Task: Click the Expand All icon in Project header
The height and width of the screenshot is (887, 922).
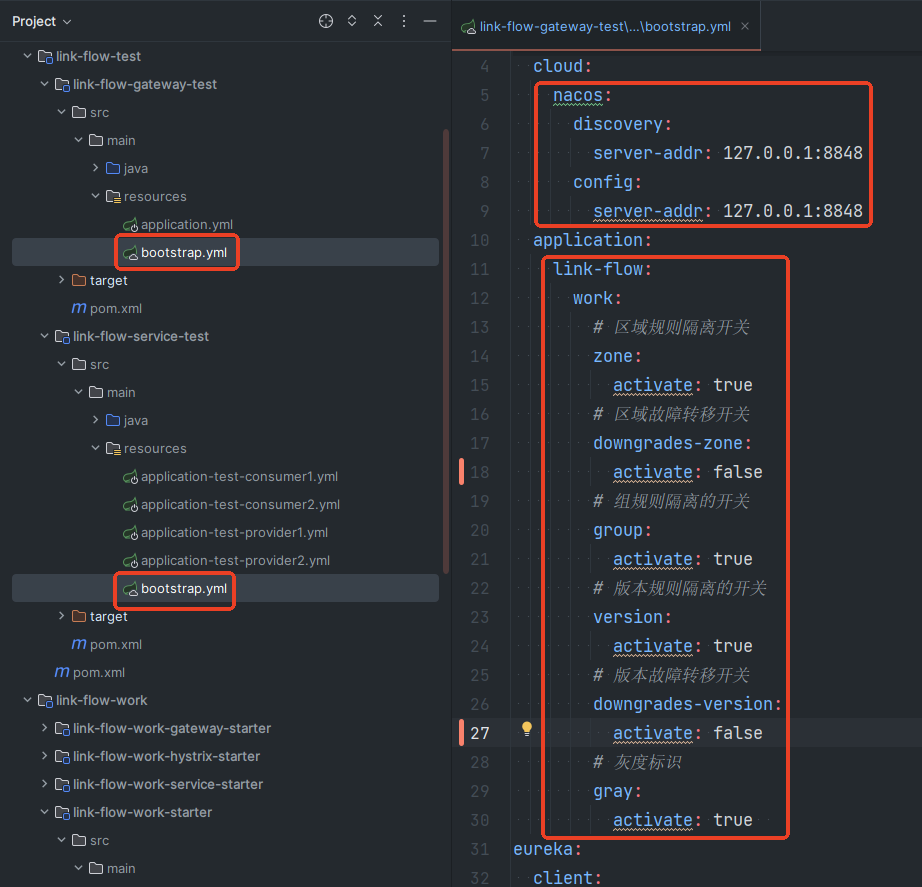Action: pyautogui.click(x=352, y=21)
